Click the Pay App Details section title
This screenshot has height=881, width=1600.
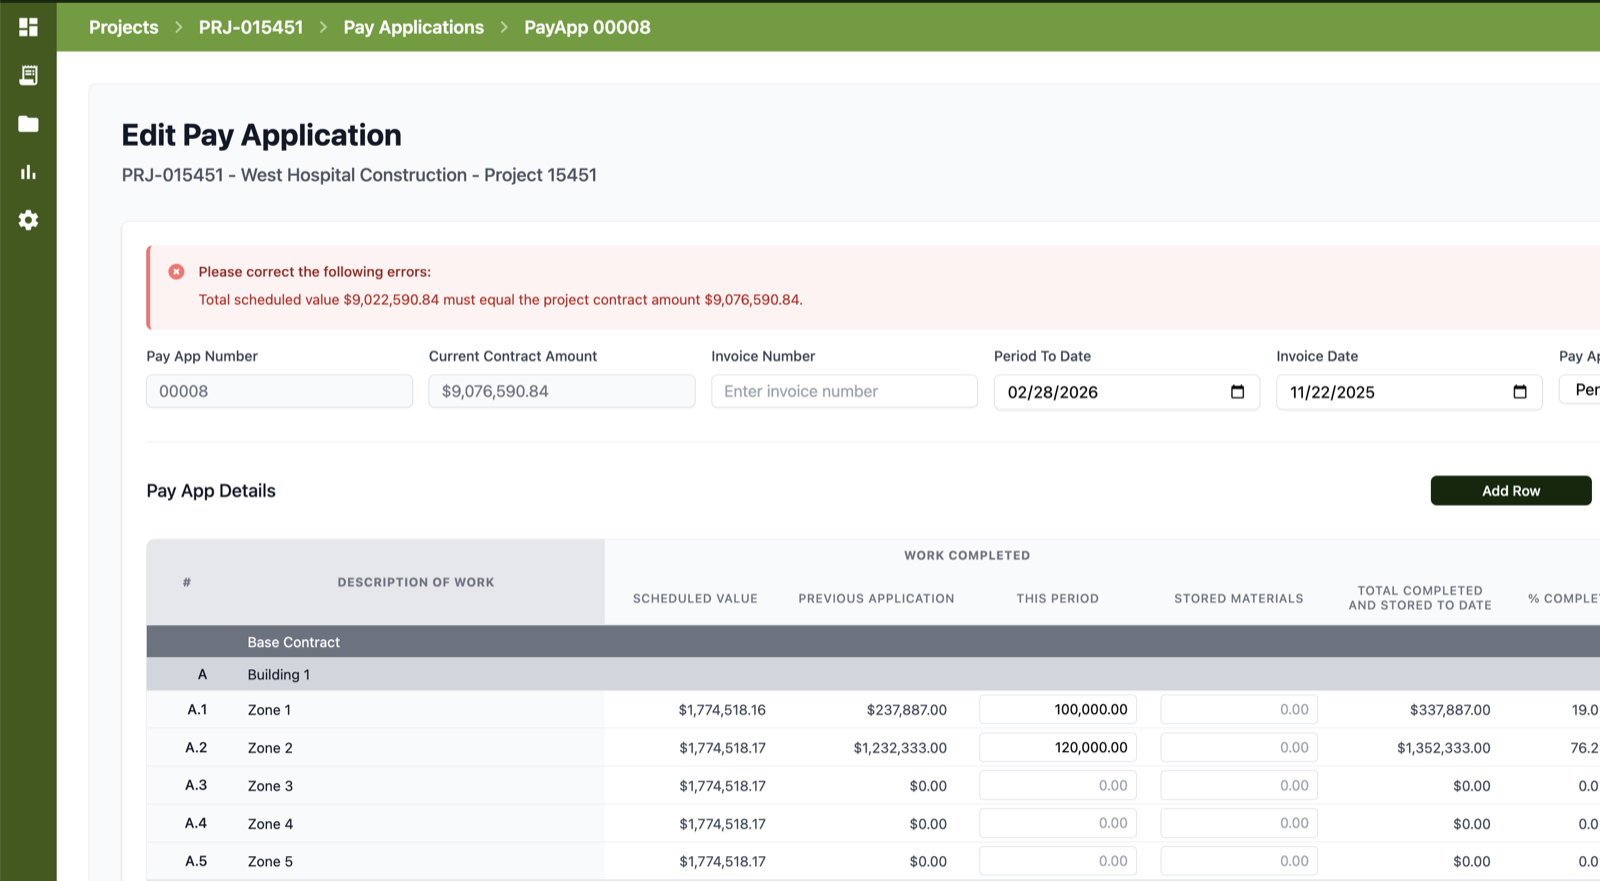211,491
